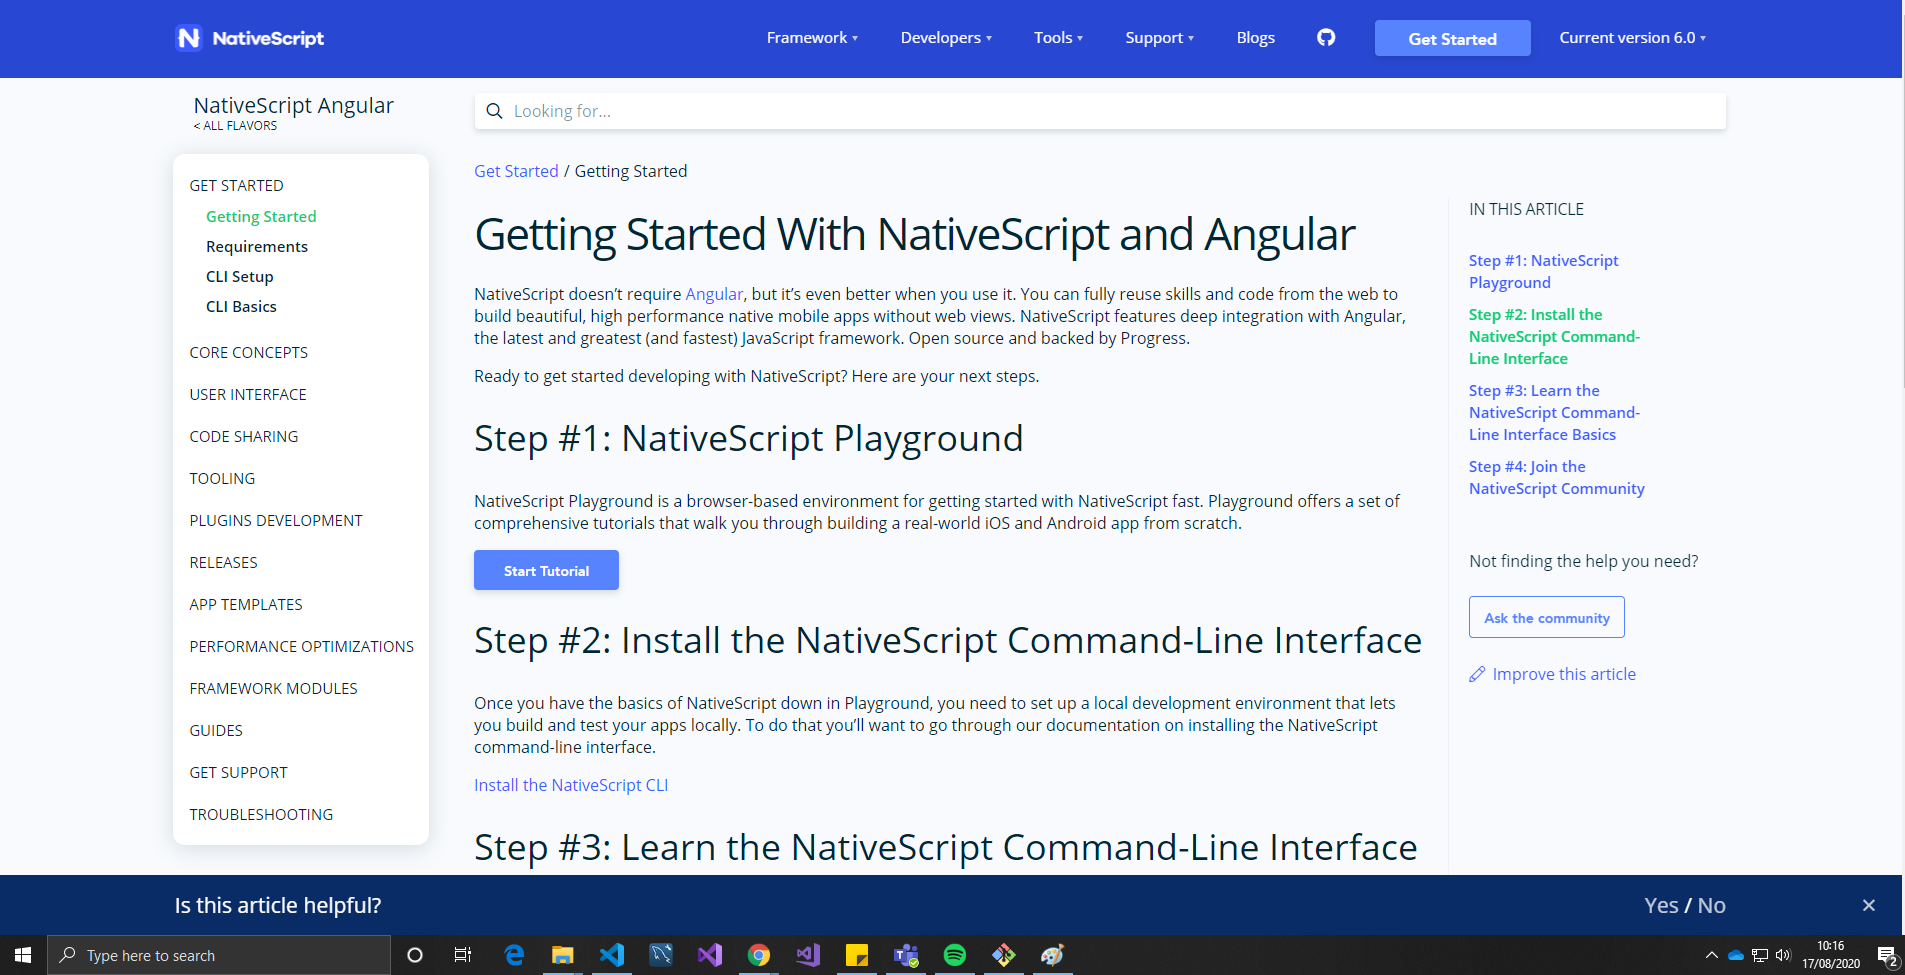Select No on the article helpful prompt
The width and height of the screenshot is (1905, 975).
(x=1711, y=905)
